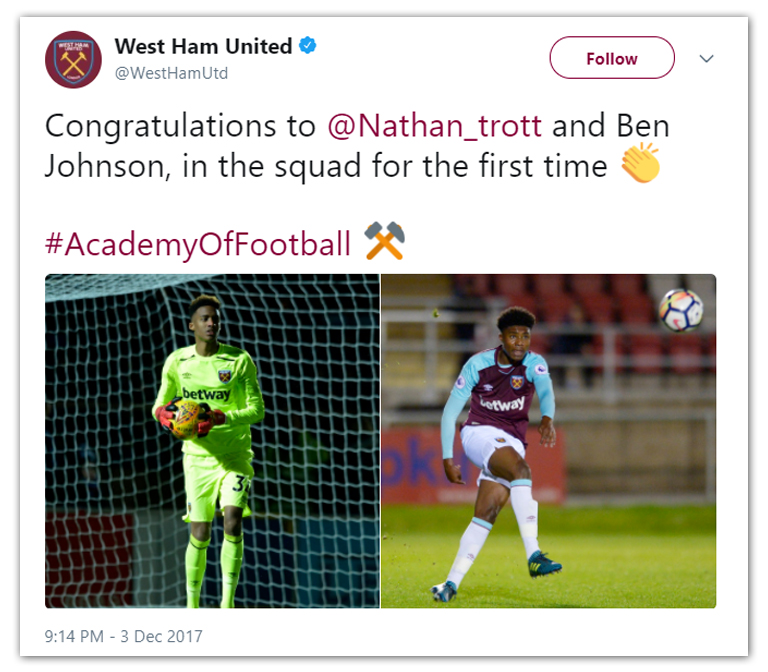768x672 pixels.
Task: Follow the West Ham United account
Action: tap(611, 58)
